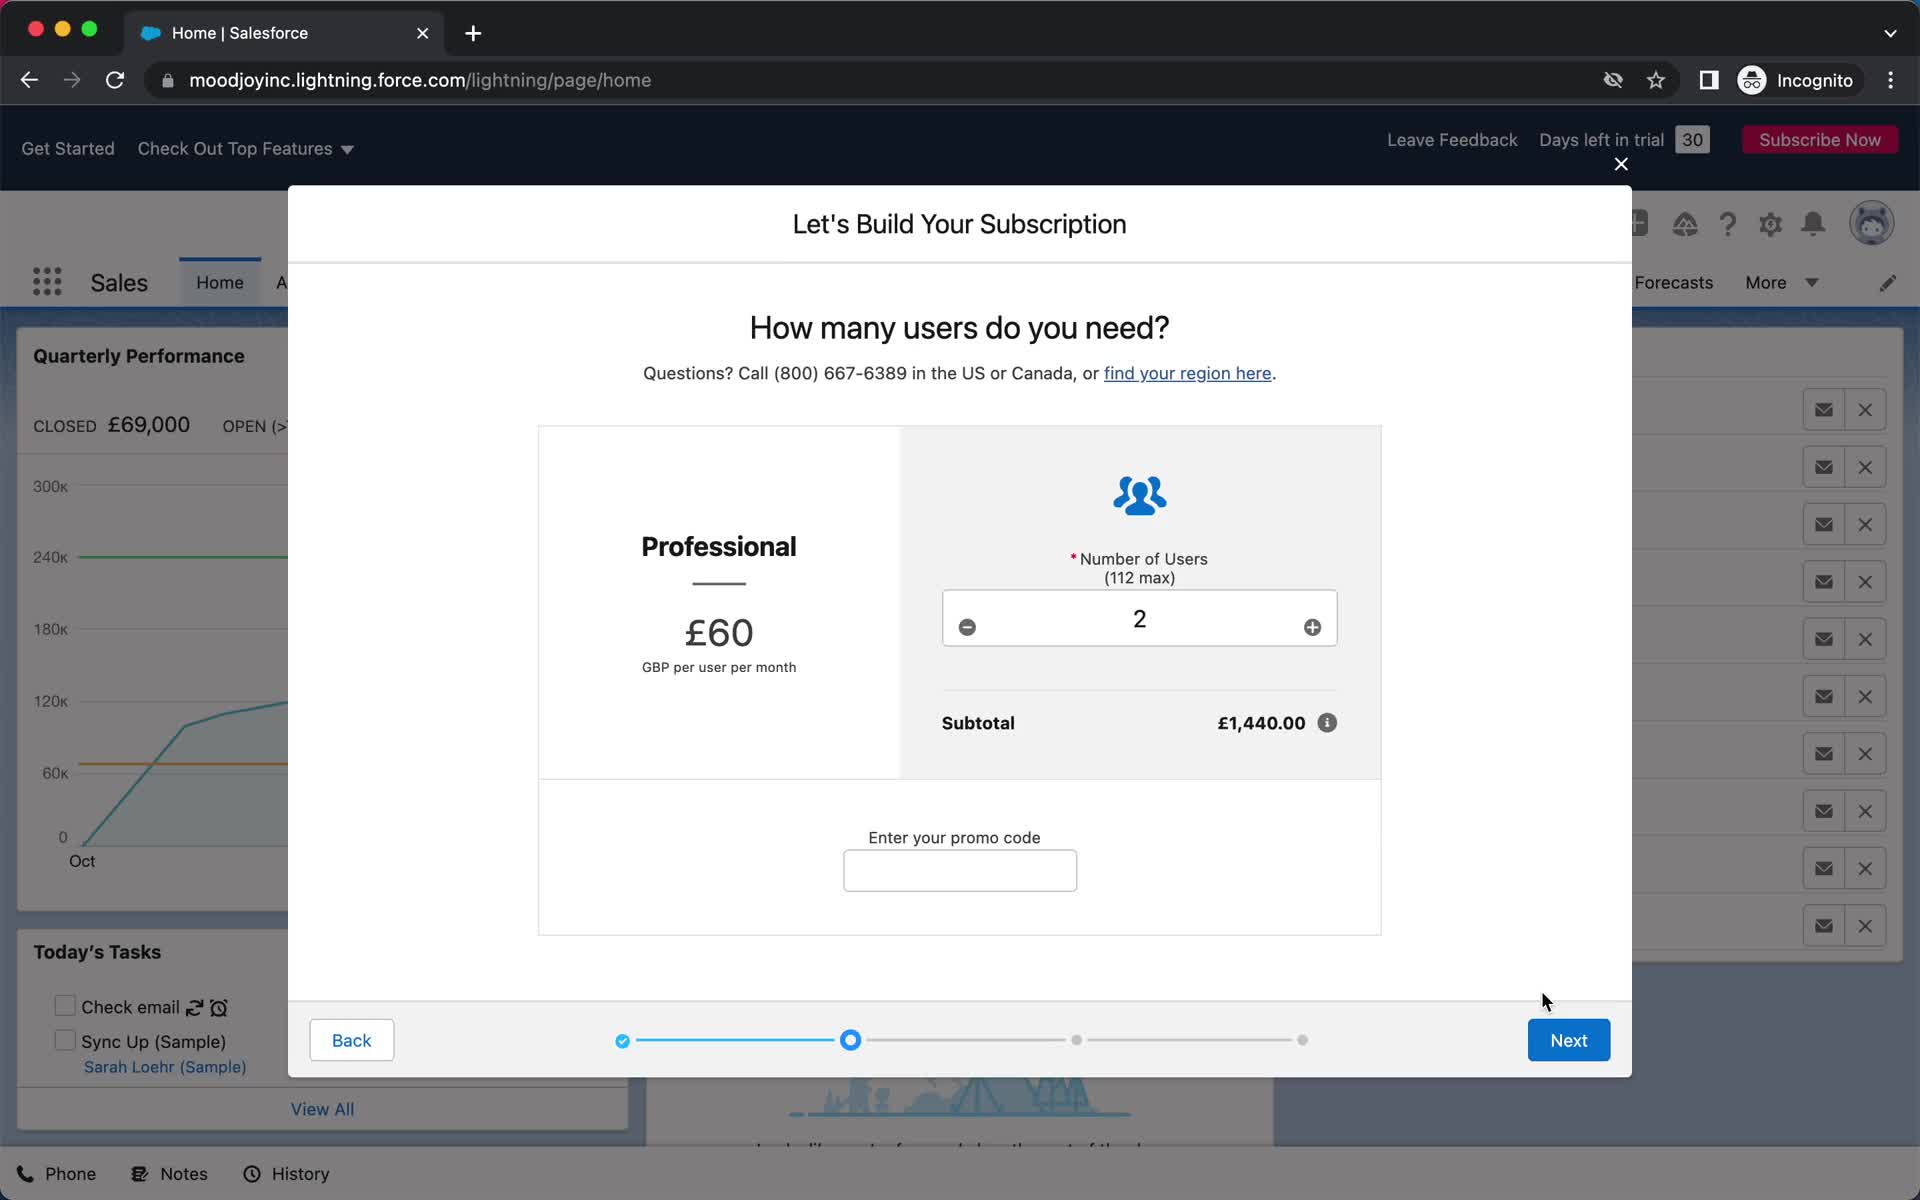Close the Home | Salesforce browser tab
Screen dimensions: 1920x1200
pyautogui.click(x=422, y=33)
